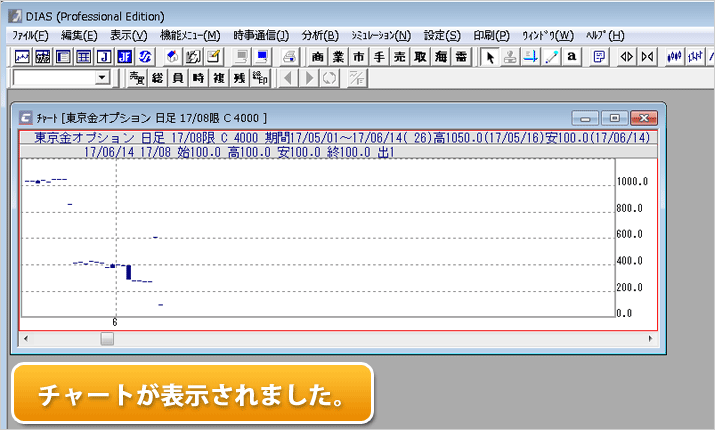Open the 印刷(P) menu
The image size is (715, 430).
[490, 35]
